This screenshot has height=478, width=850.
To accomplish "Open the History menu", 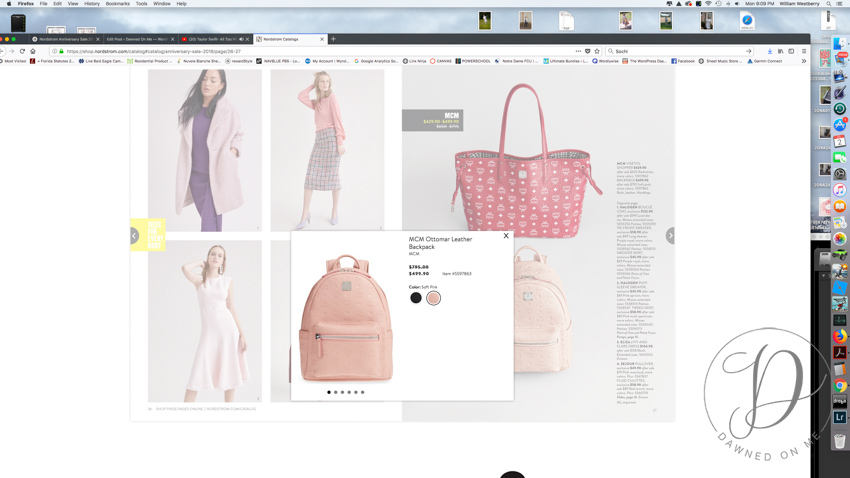I will coord(92,3).
